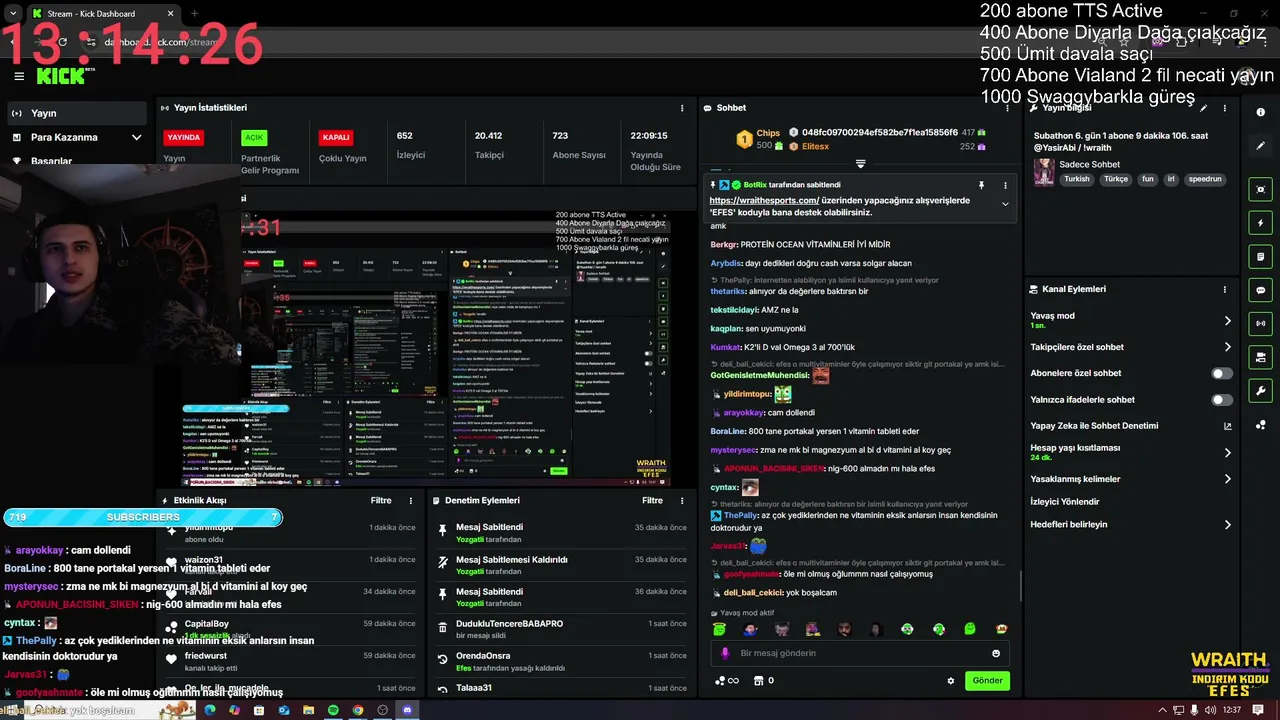
Task: Open Chrome from the taskbar
Action: click(358, 710)
